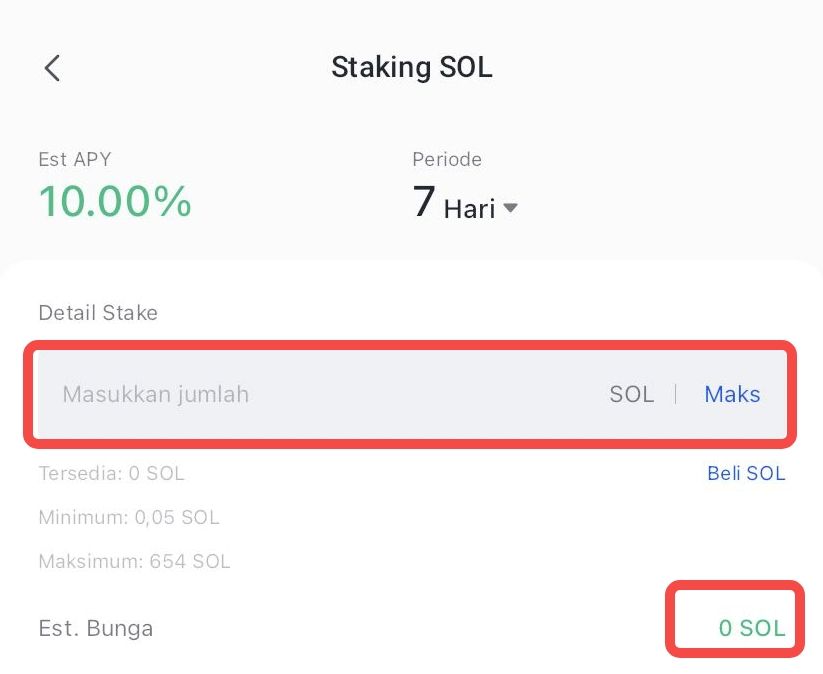823x674 pixels.
Task: Click Maks to stake maximum amount
Action: coord(731,394)
